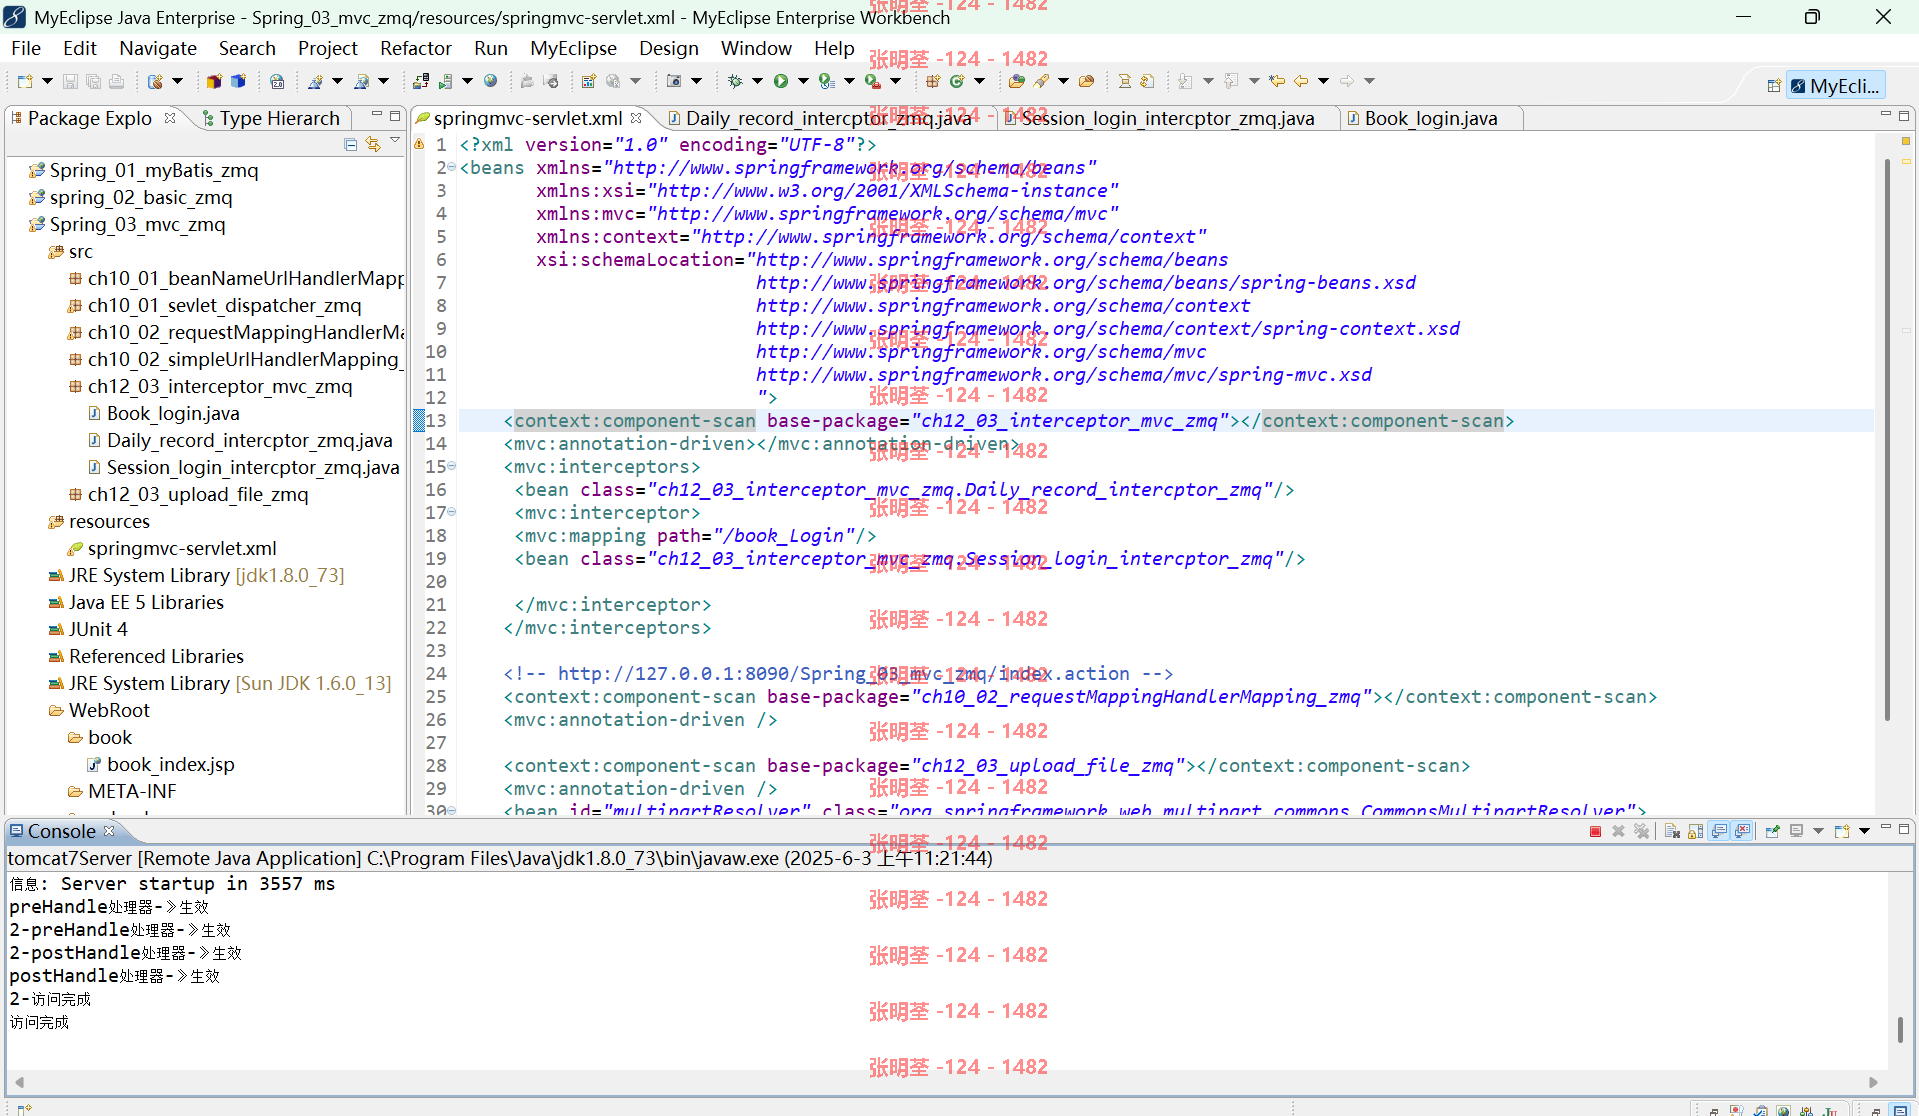The width and height of the screenshot is (1919, 1116).
Task: Collapse the mvc:interceptors fold at line 15
Action: (x=452, y=466)
